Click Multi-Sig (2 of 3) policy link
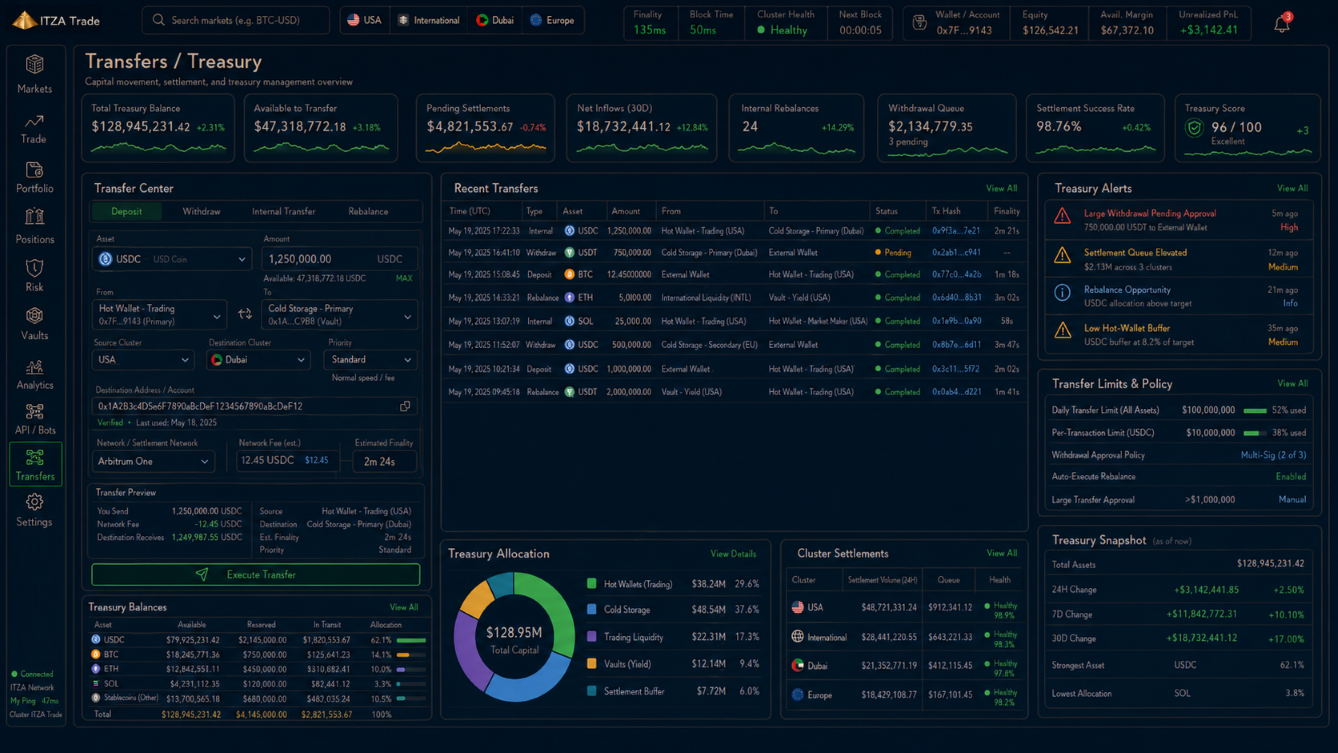1338x753 pixels. click(1273, 455)
